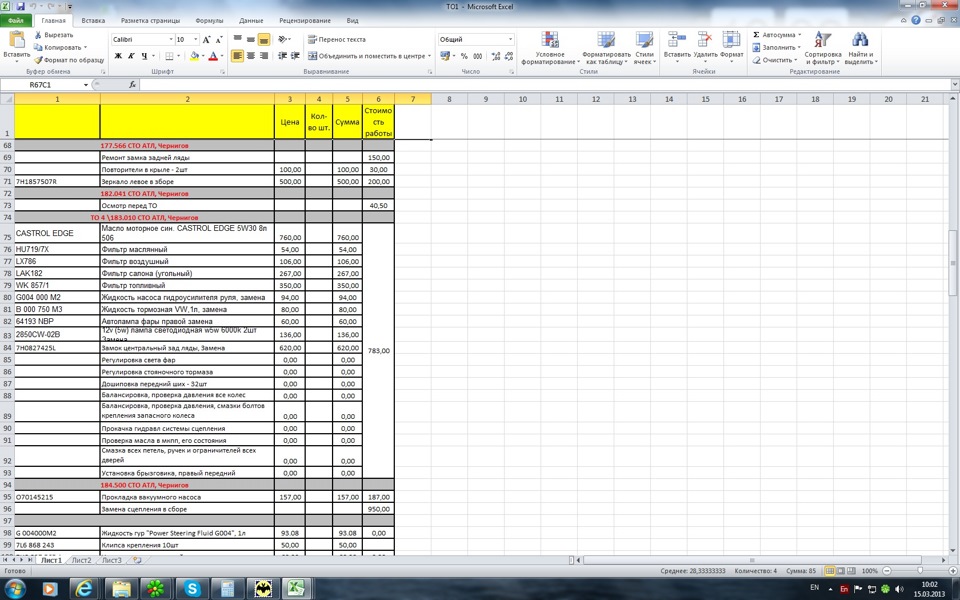960x600 pixels.
Task: Toggle underline Ч formatting
Action: tap(144, 56)
